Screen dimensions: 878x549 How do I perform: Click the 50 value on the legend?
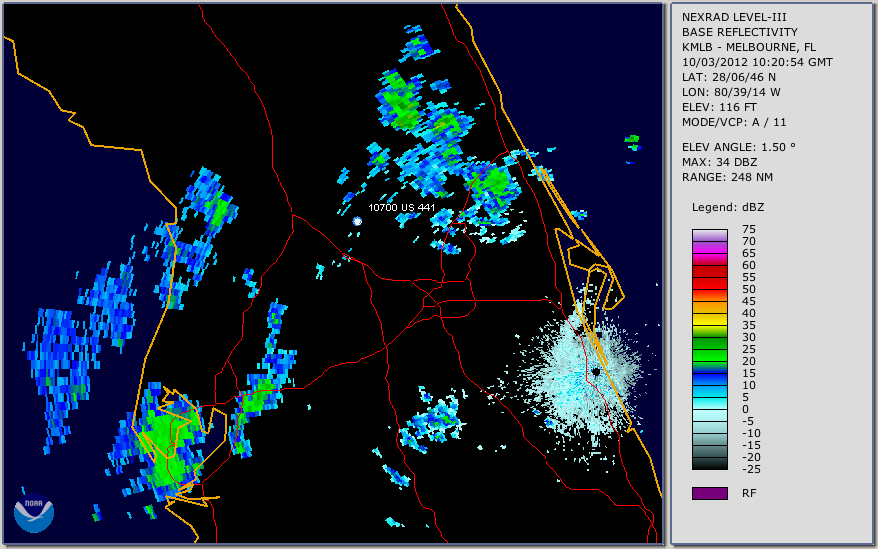point(749,289)
